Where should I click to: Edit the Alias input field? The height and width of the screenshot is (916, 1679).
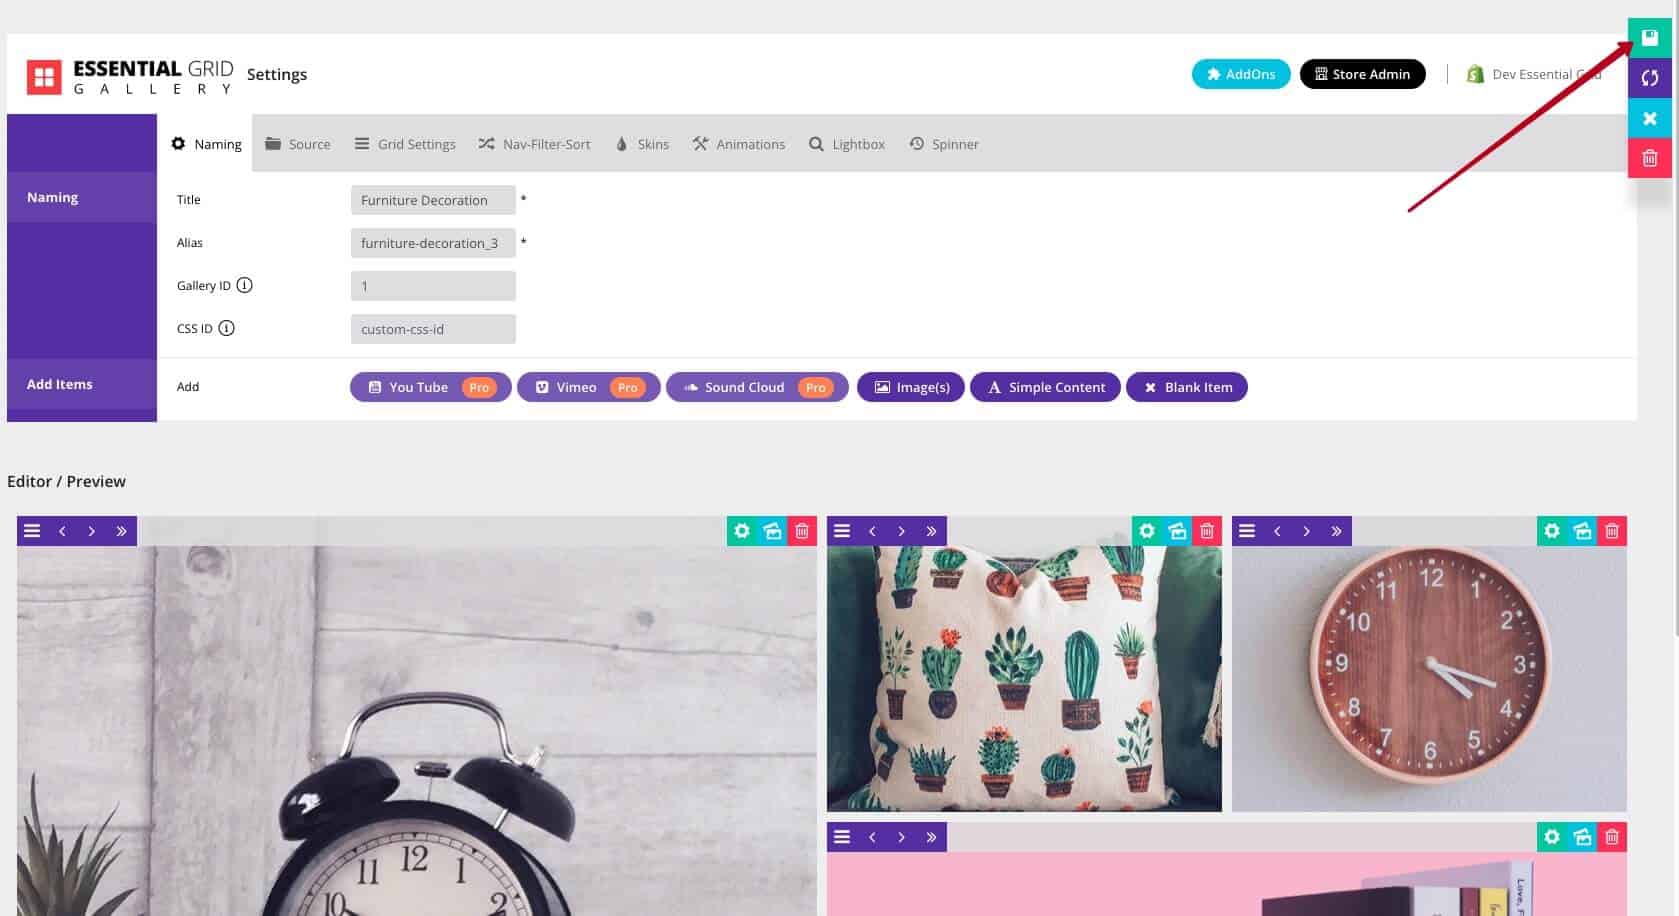(433, 243)
